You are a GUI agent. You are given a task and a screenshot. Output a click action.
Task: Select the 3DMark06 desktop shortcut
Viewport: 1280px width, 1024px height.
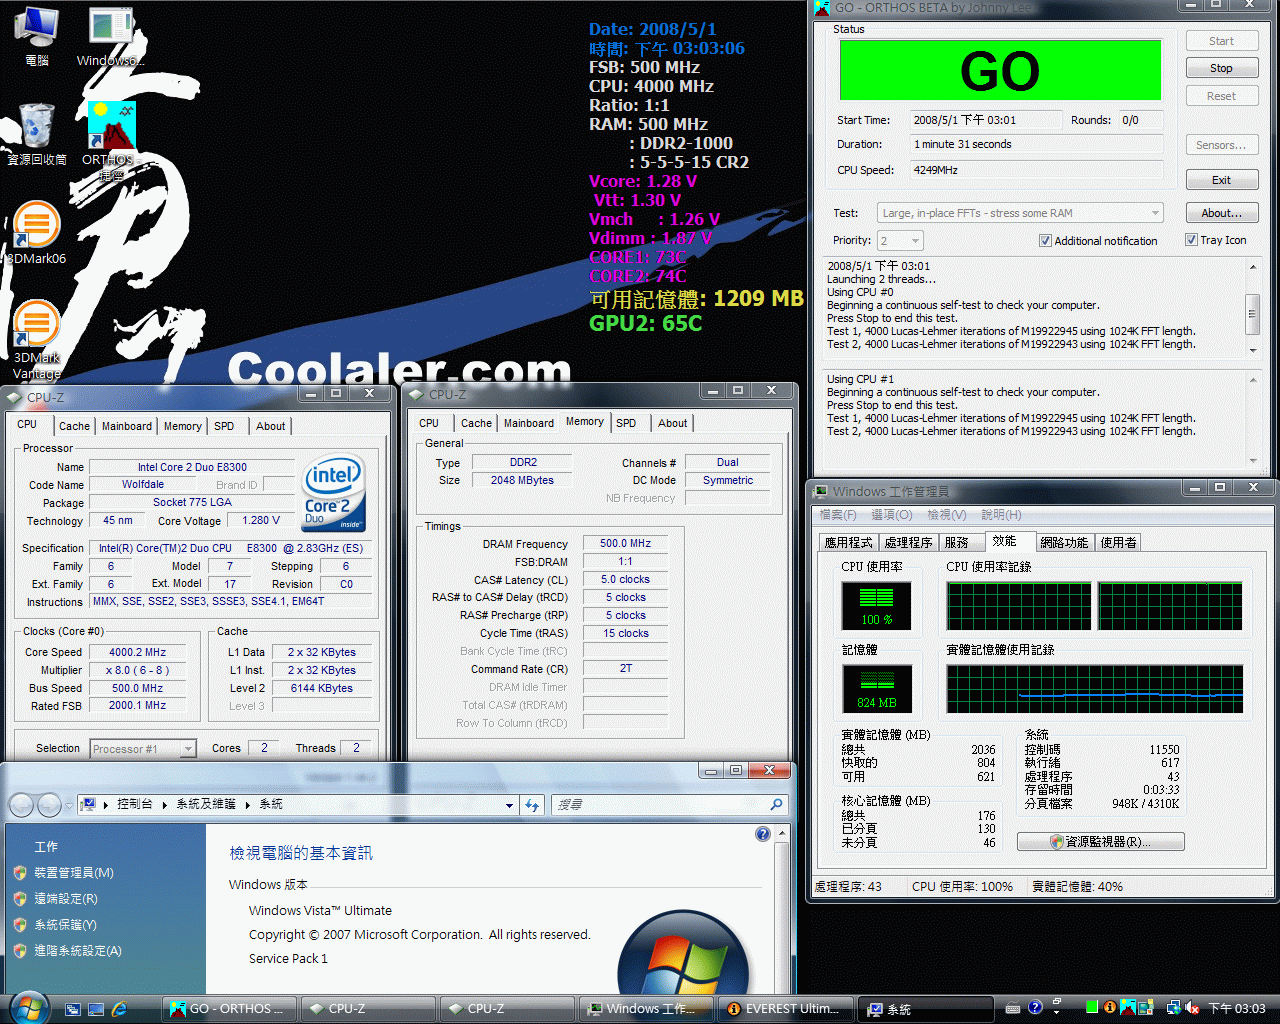click(36, 232)
